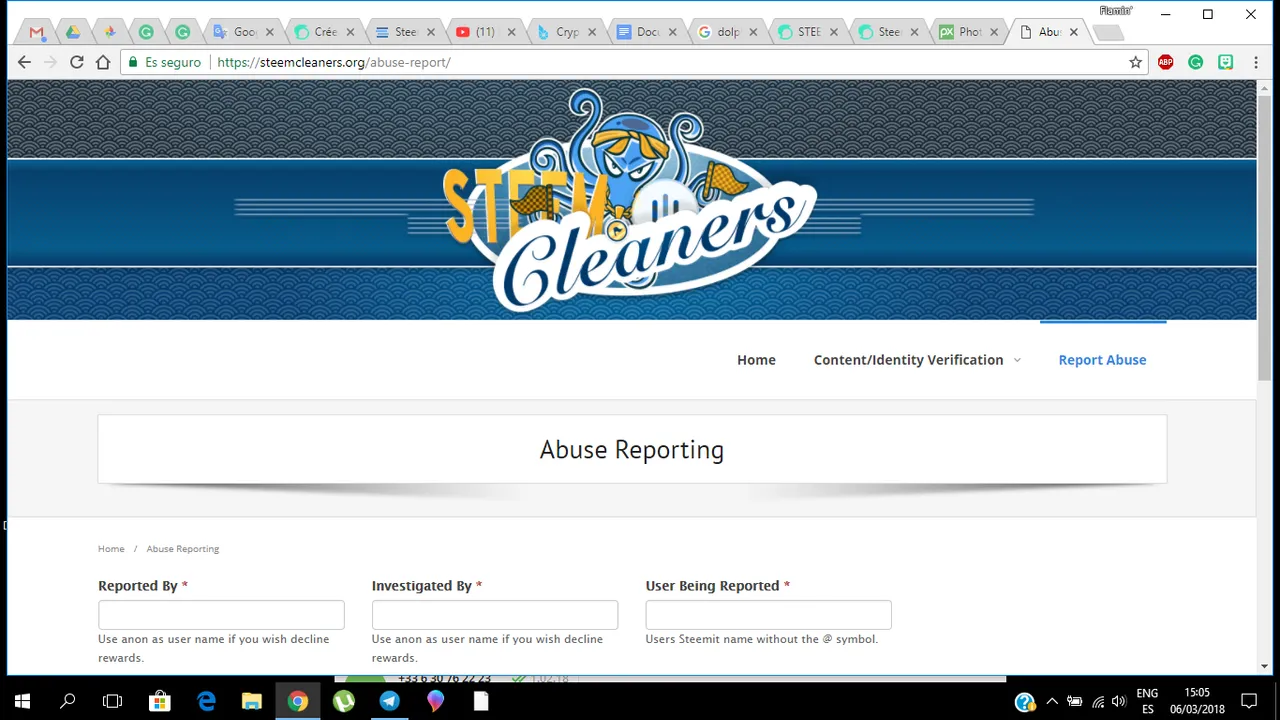This screenshot has width=1280, height=720.
Task: Click the scrollbar down arrow
Action: pyautogui.click(x=1264, y=666)
